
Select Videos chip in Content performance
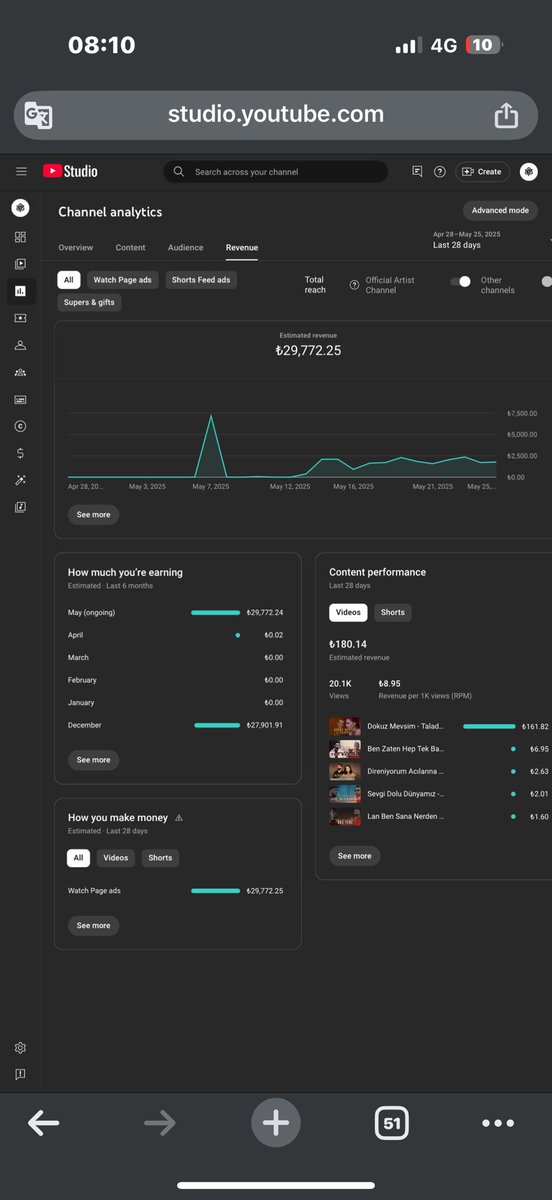click(348, 612)
